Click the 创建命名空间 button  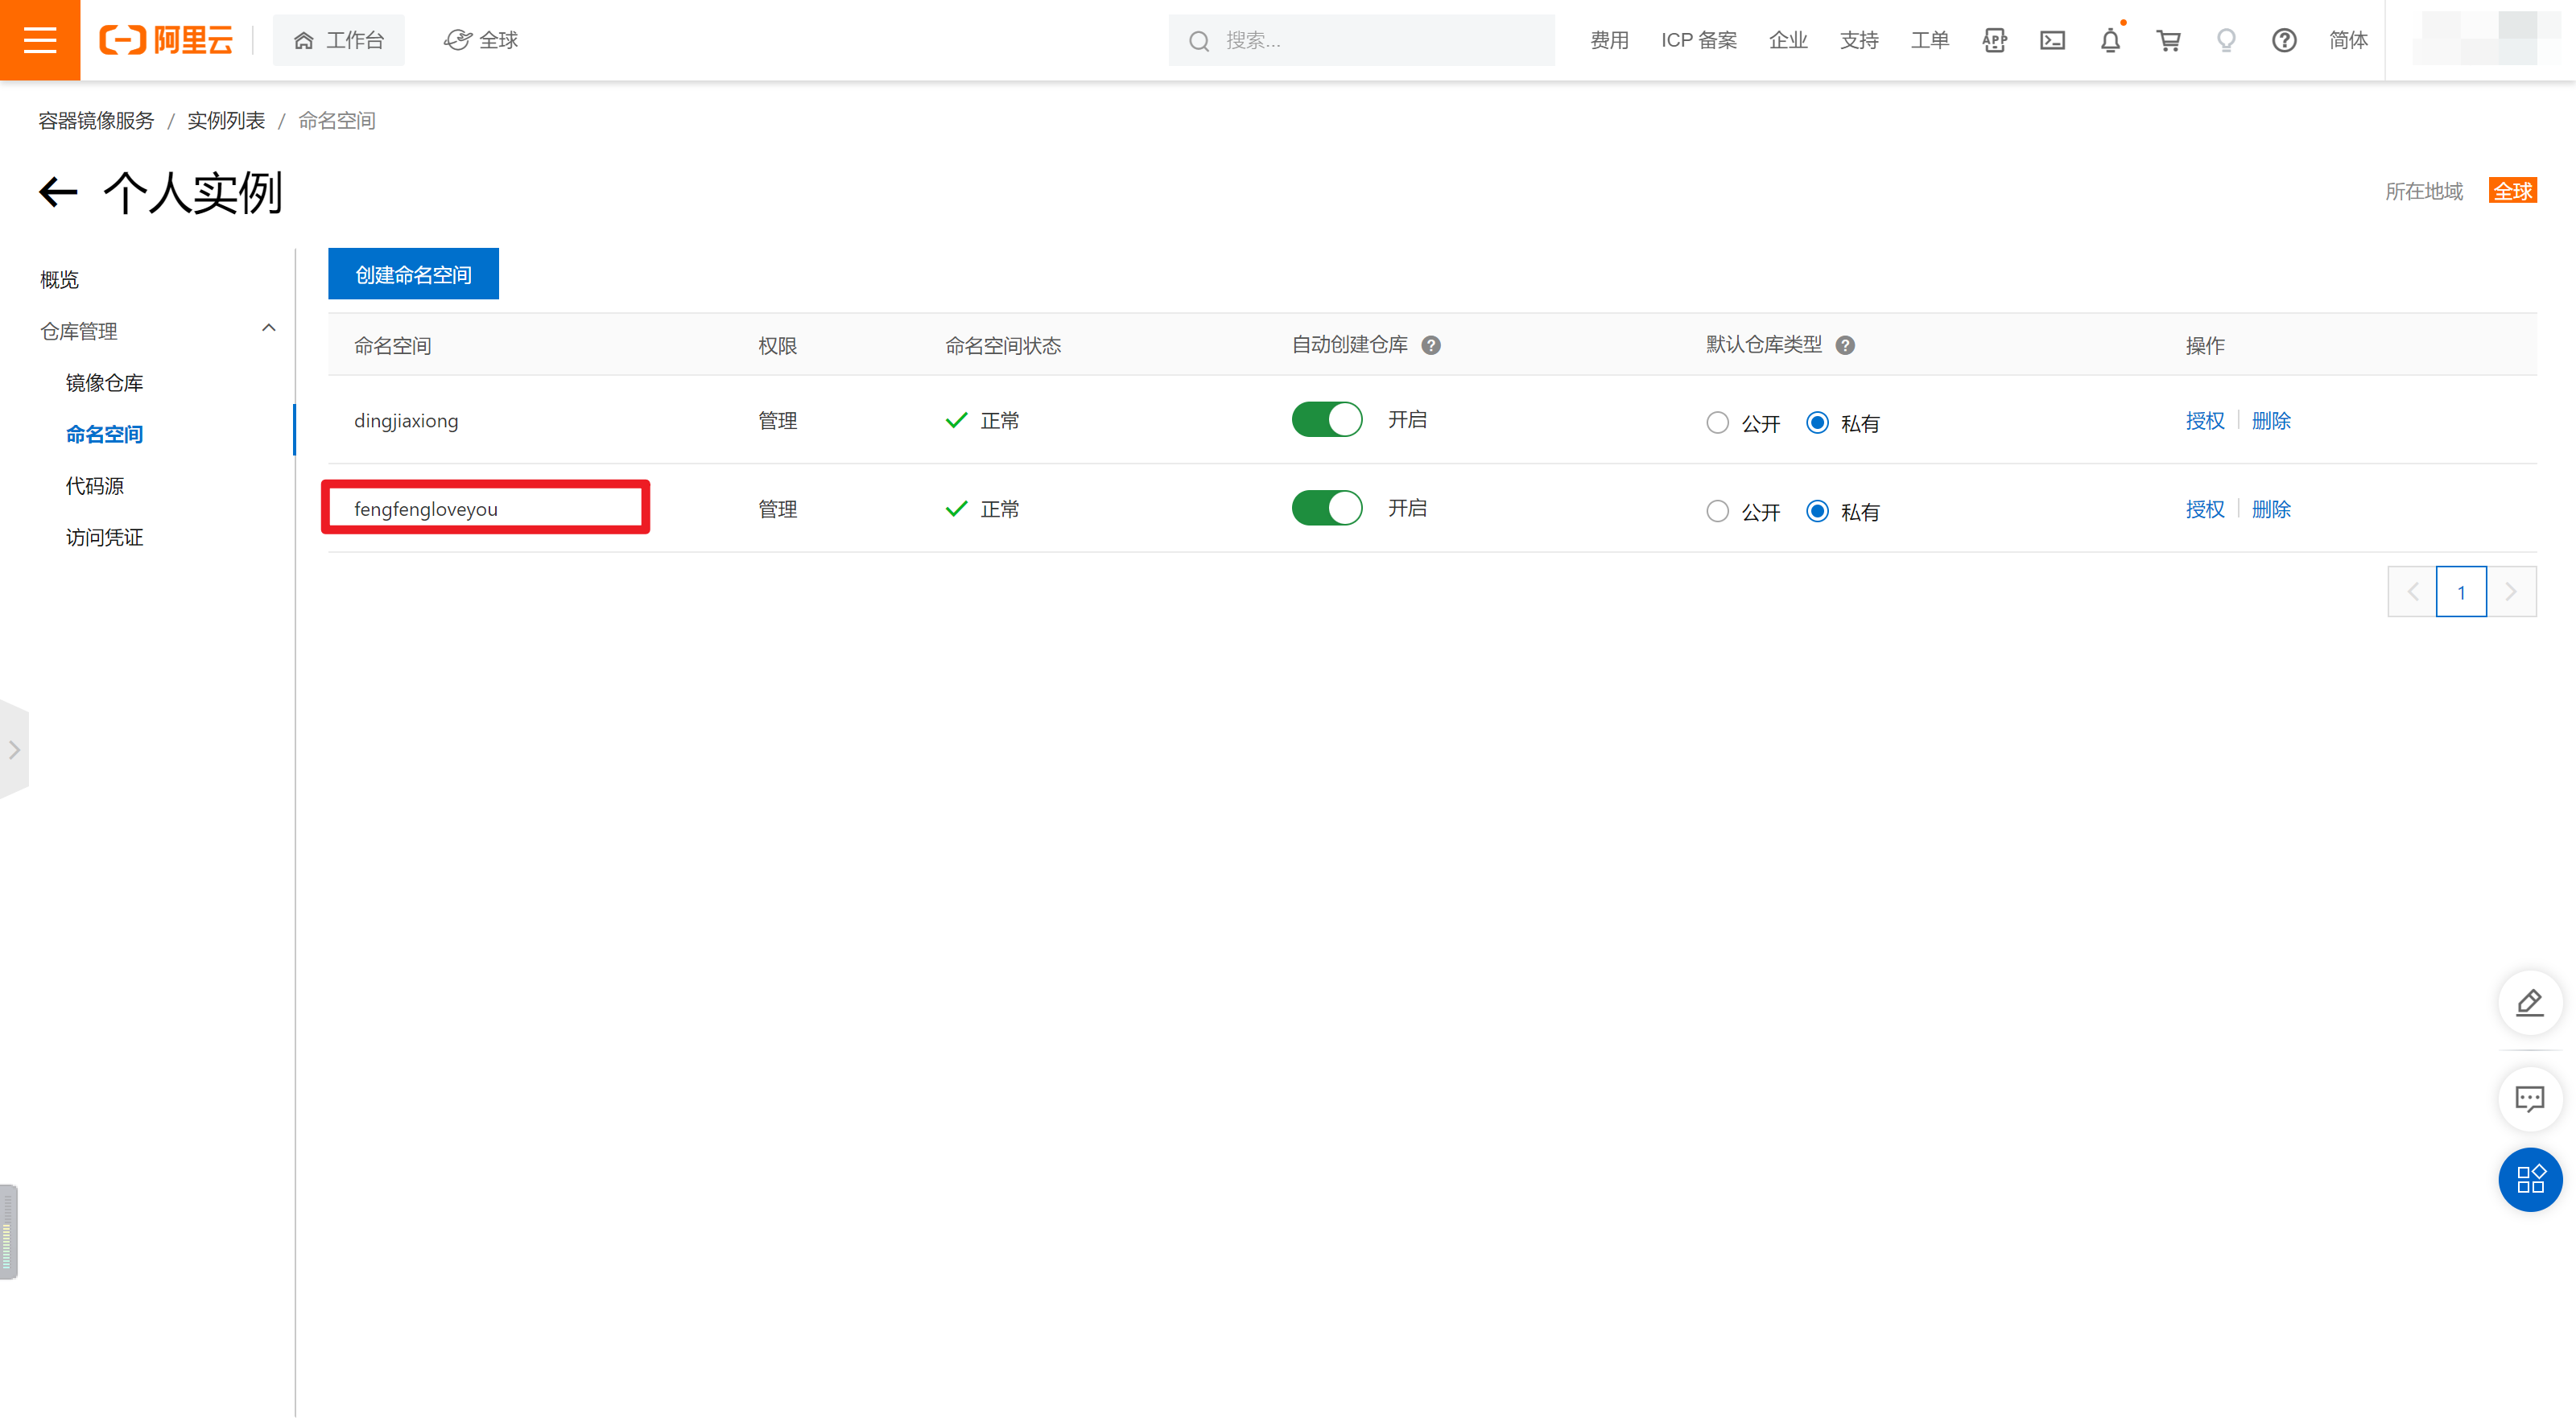(413, 274)
